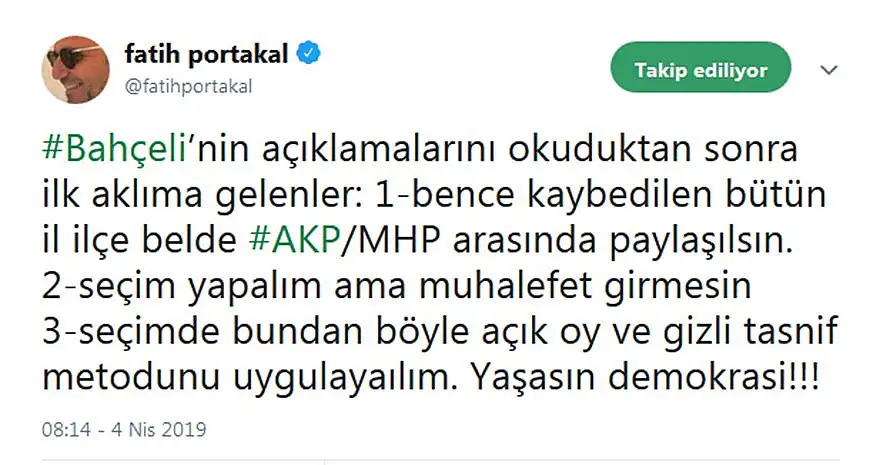Click the Yaşasın demokrasi!!! closing text
Viewport: 880px width, 465px height.
(x=645, y=378)
